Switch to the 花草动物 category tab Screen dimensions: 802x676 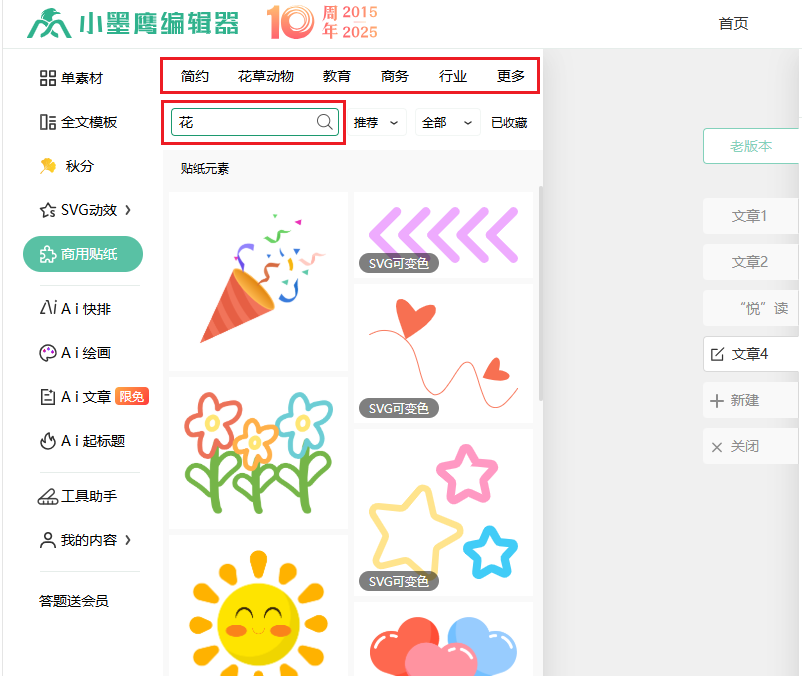point(266,76)
